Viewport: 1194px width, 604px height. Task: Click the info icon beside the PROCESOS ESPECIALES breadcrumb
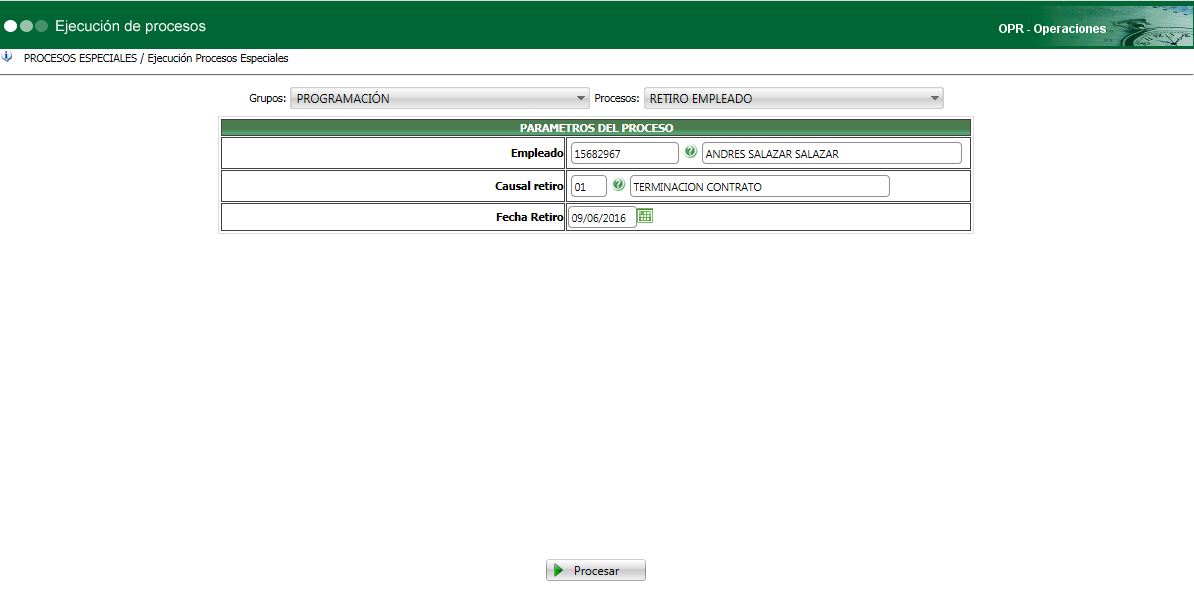pos(8,57)
